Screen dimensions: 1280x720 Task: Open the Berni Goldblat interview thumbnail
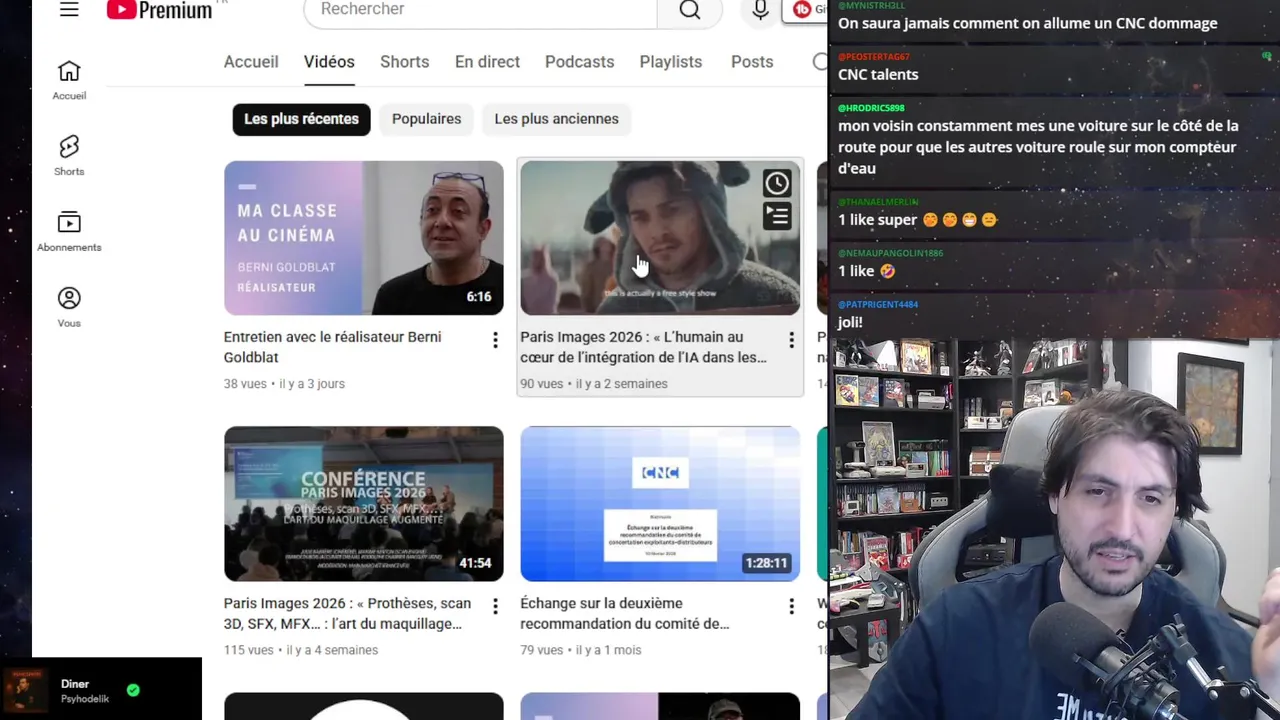(x=364, y=238)
